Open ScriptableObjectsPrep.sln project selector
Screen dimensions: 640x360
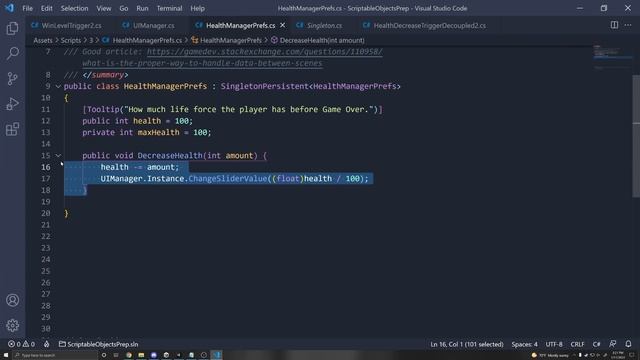point(98,344)
